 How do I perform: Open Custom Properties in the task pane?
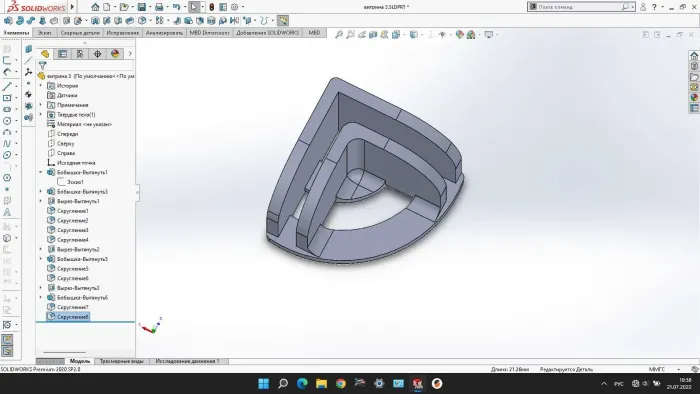click(694, 108)
